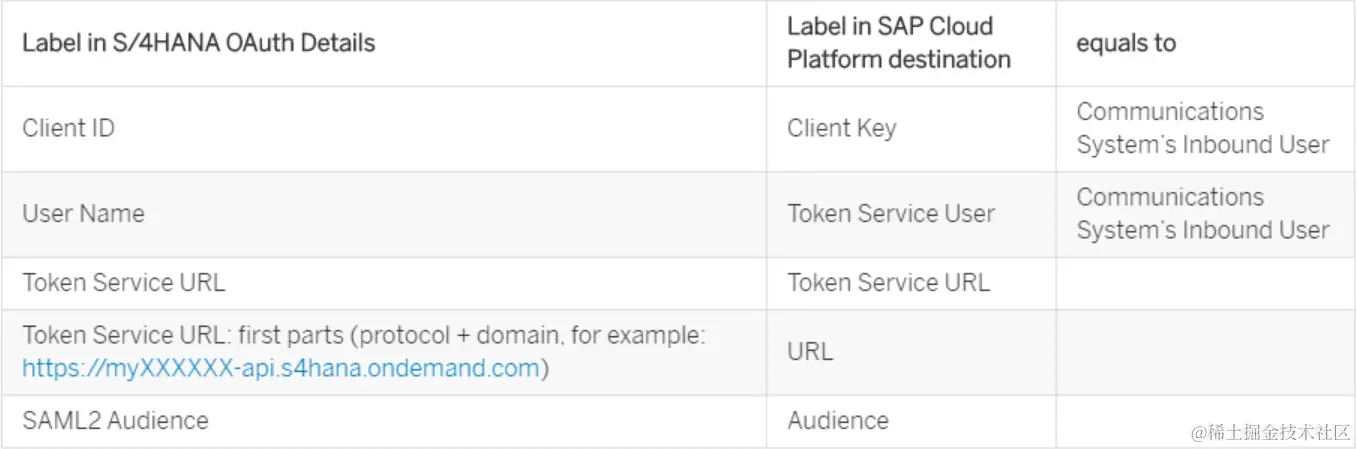Click "Token Service URL" in the SAP Cloud Platform column
The image size is (1357, 449).
[888, 283]
